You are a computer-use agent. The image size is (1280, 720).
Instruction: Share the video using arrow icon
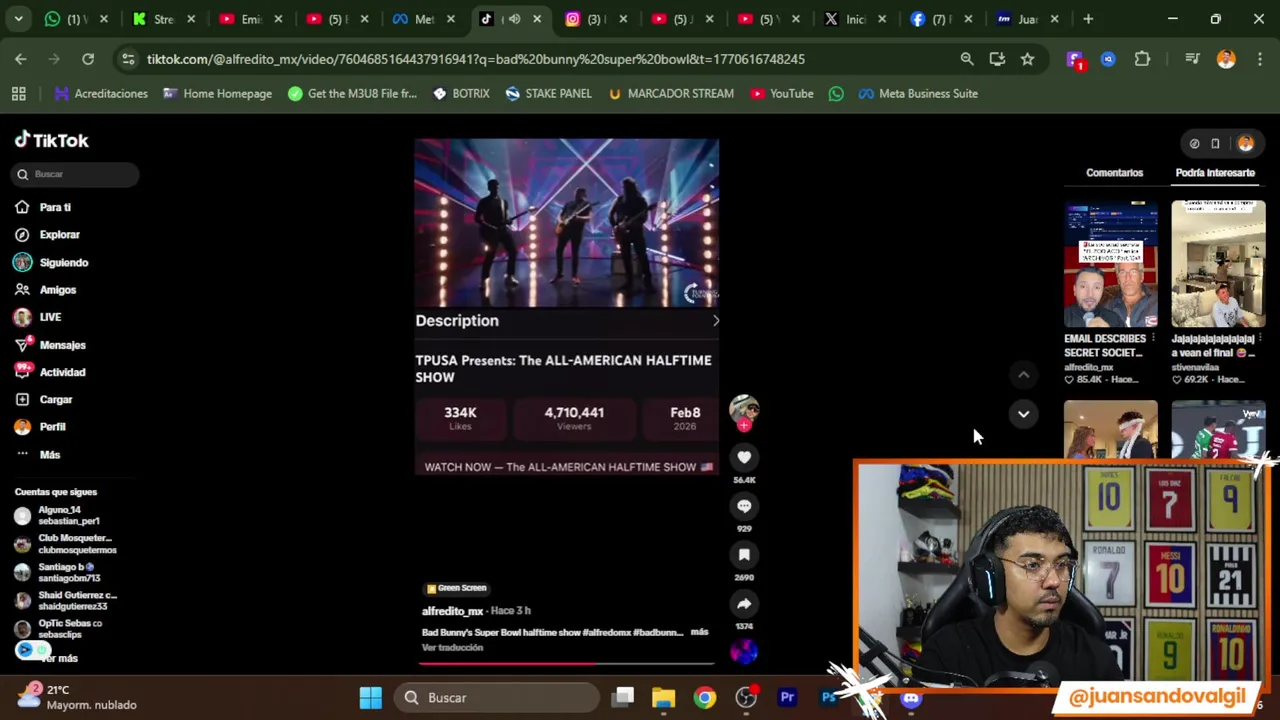(744, 604)
